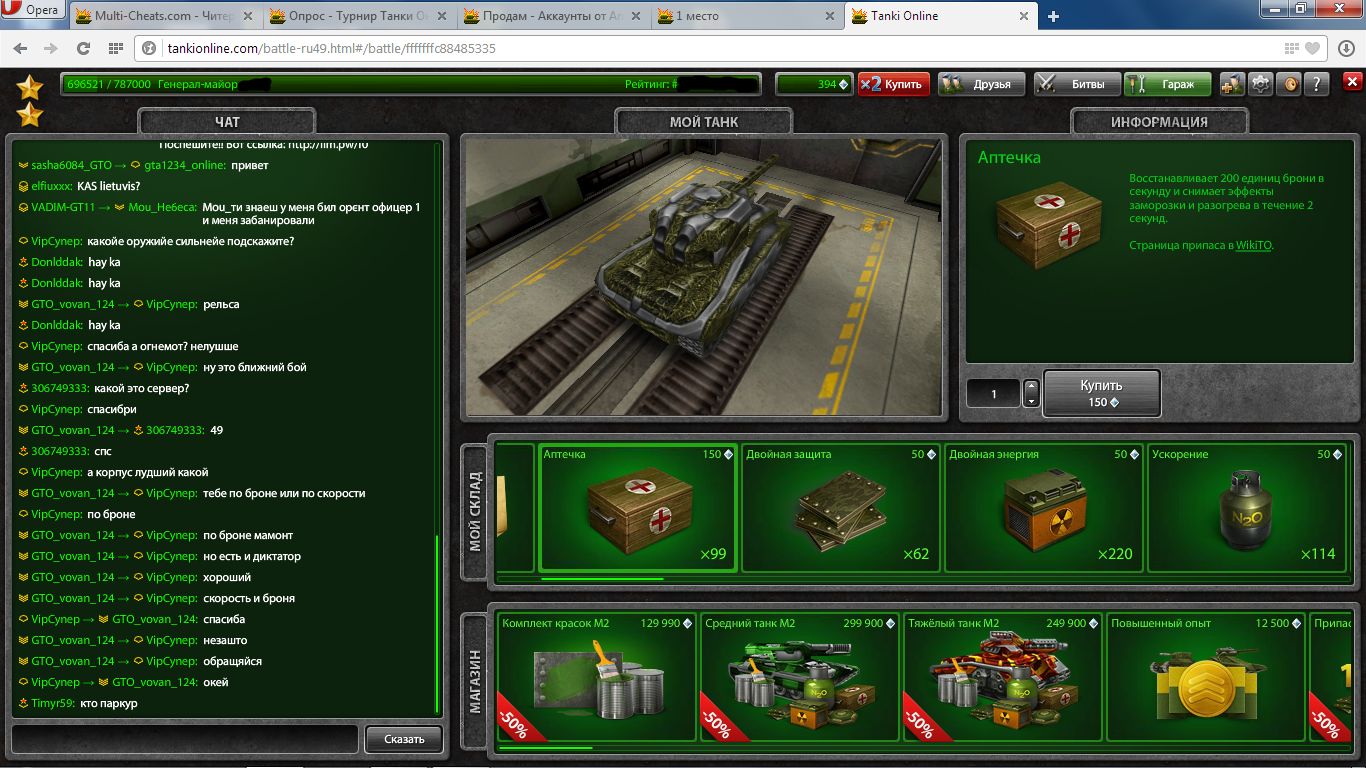Click chat message 'кто паркур'

point(109,703)
